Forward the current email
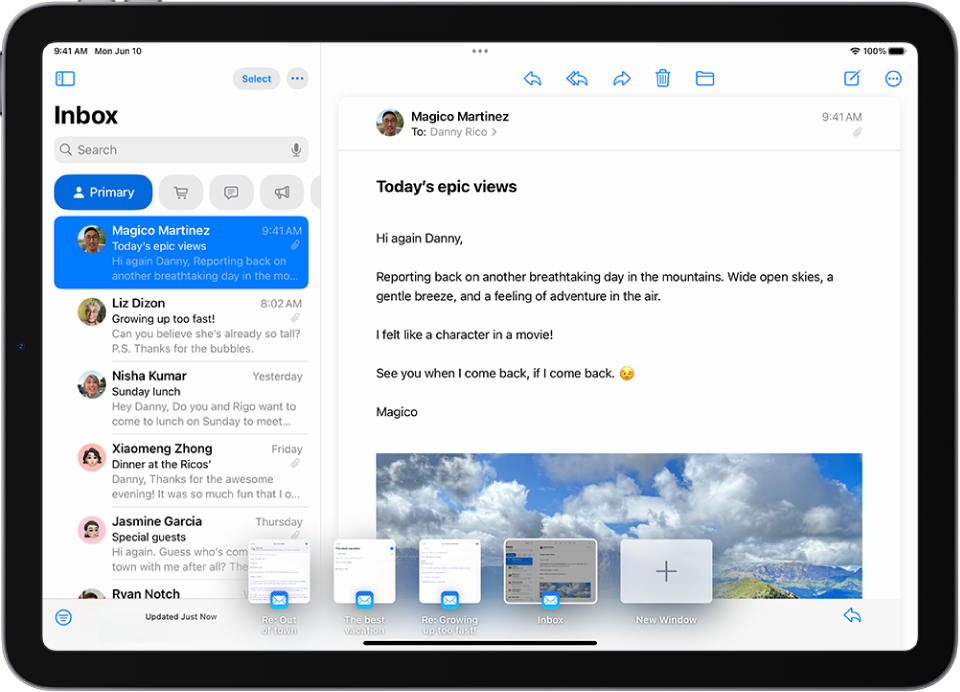 (622, 78)
